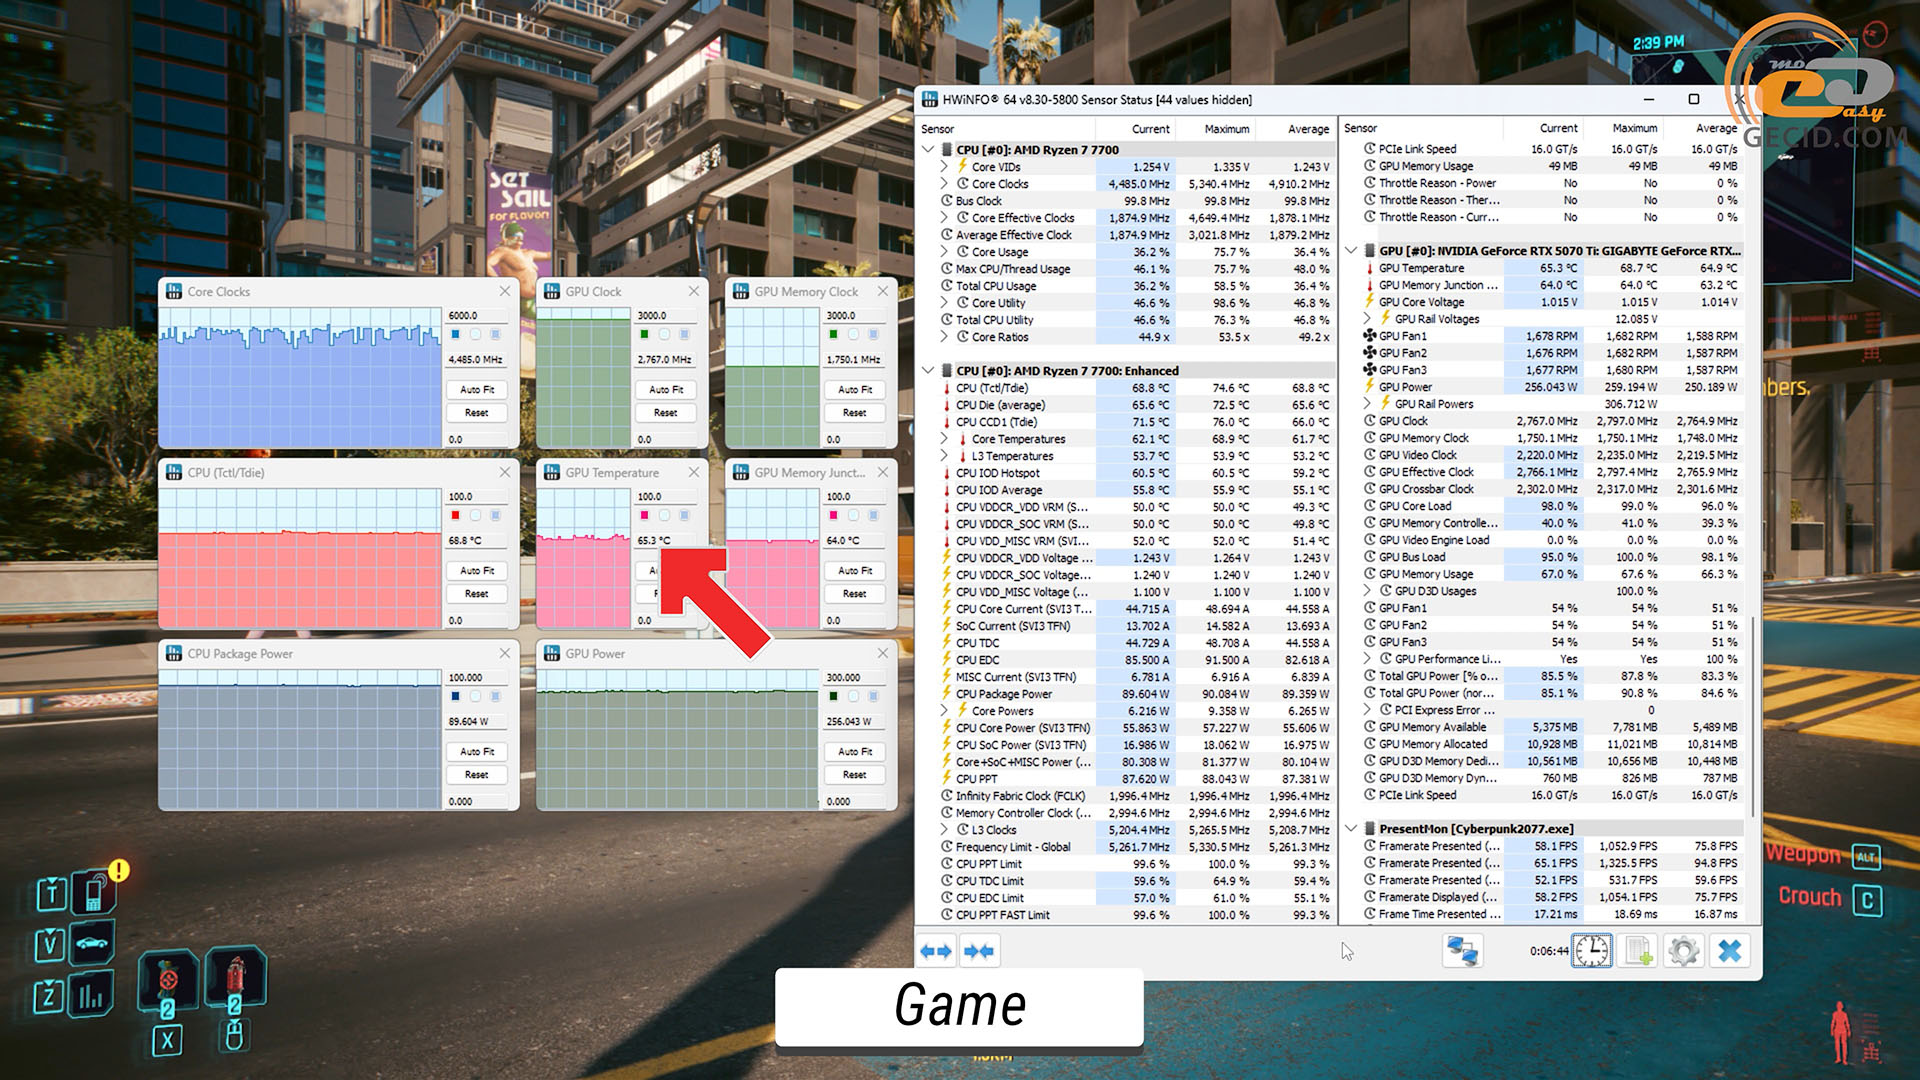This screenshot has width=1920, height=1080.
Task: Click the CPU (Tctl/Tdie) graph window icon
Action: [174, 472]
